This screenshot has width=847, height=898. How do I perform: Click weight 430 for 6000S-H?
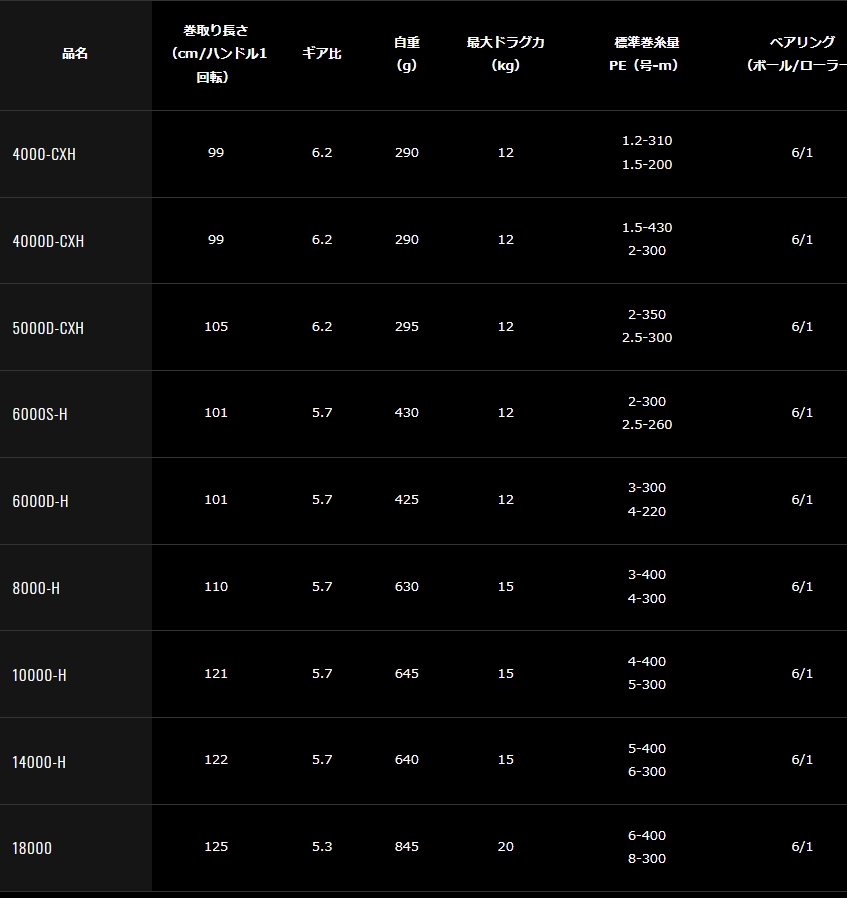407,412
